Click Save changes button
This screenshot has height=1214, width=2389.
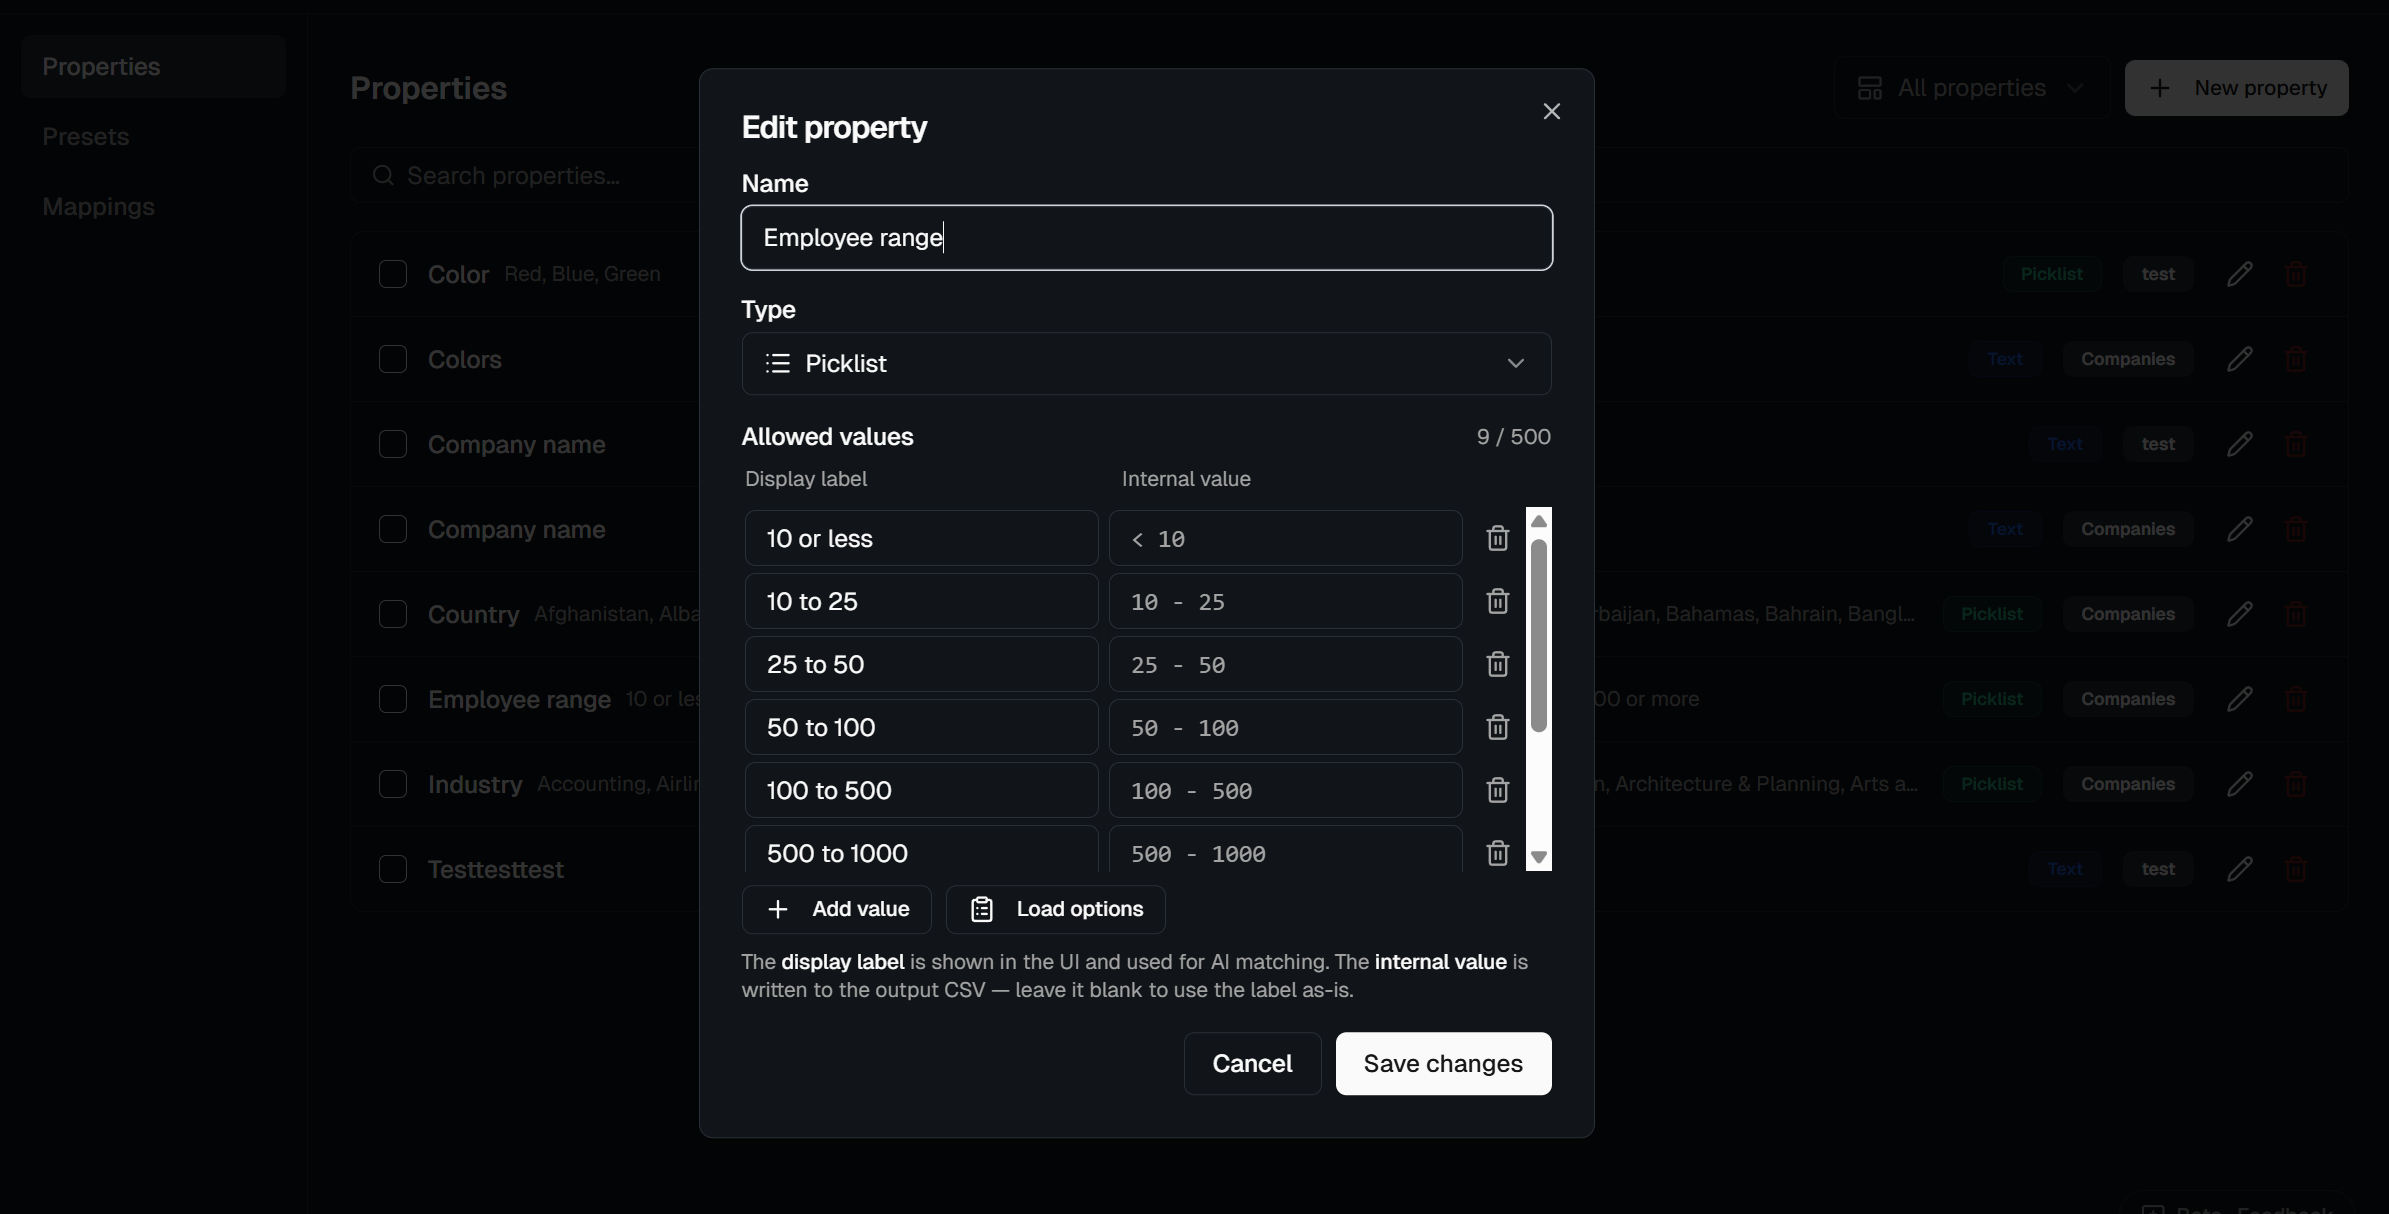click(1442, 1063)
